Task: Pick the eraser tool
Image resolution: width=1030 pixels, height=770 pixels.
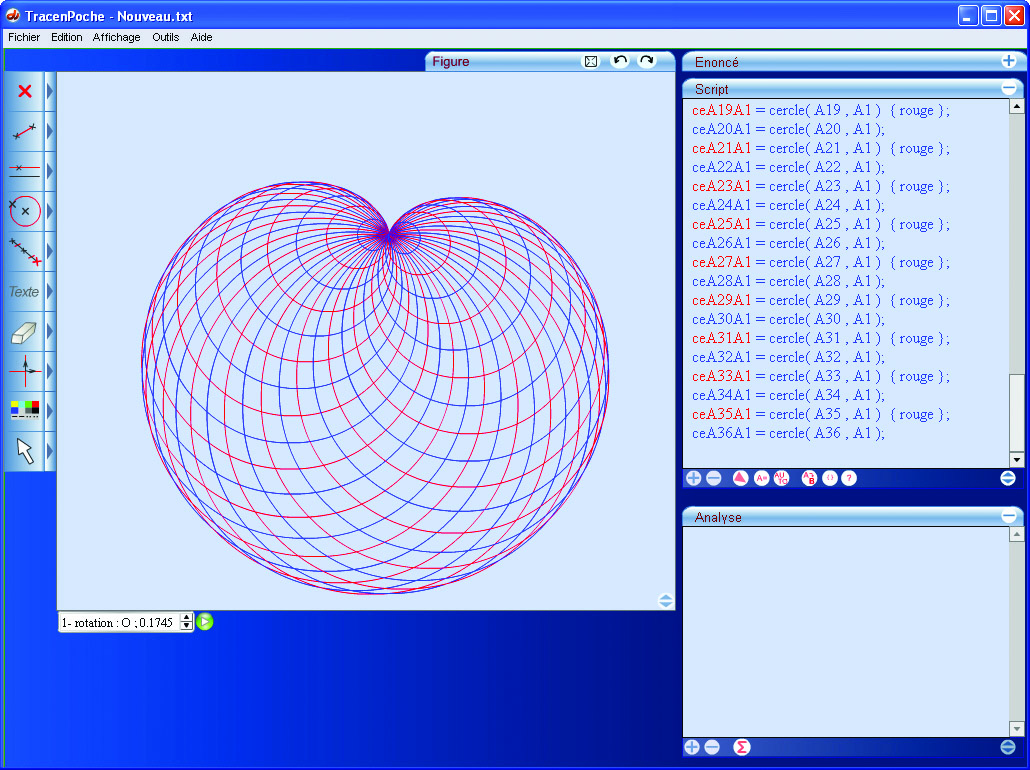Action: coord(25,331)
